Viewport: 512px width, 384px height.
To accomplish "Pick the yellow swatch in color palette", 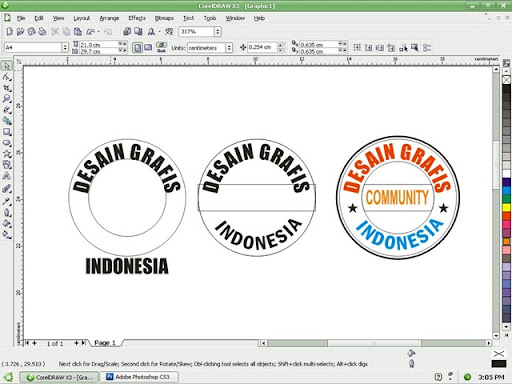I will click(506, 208).
